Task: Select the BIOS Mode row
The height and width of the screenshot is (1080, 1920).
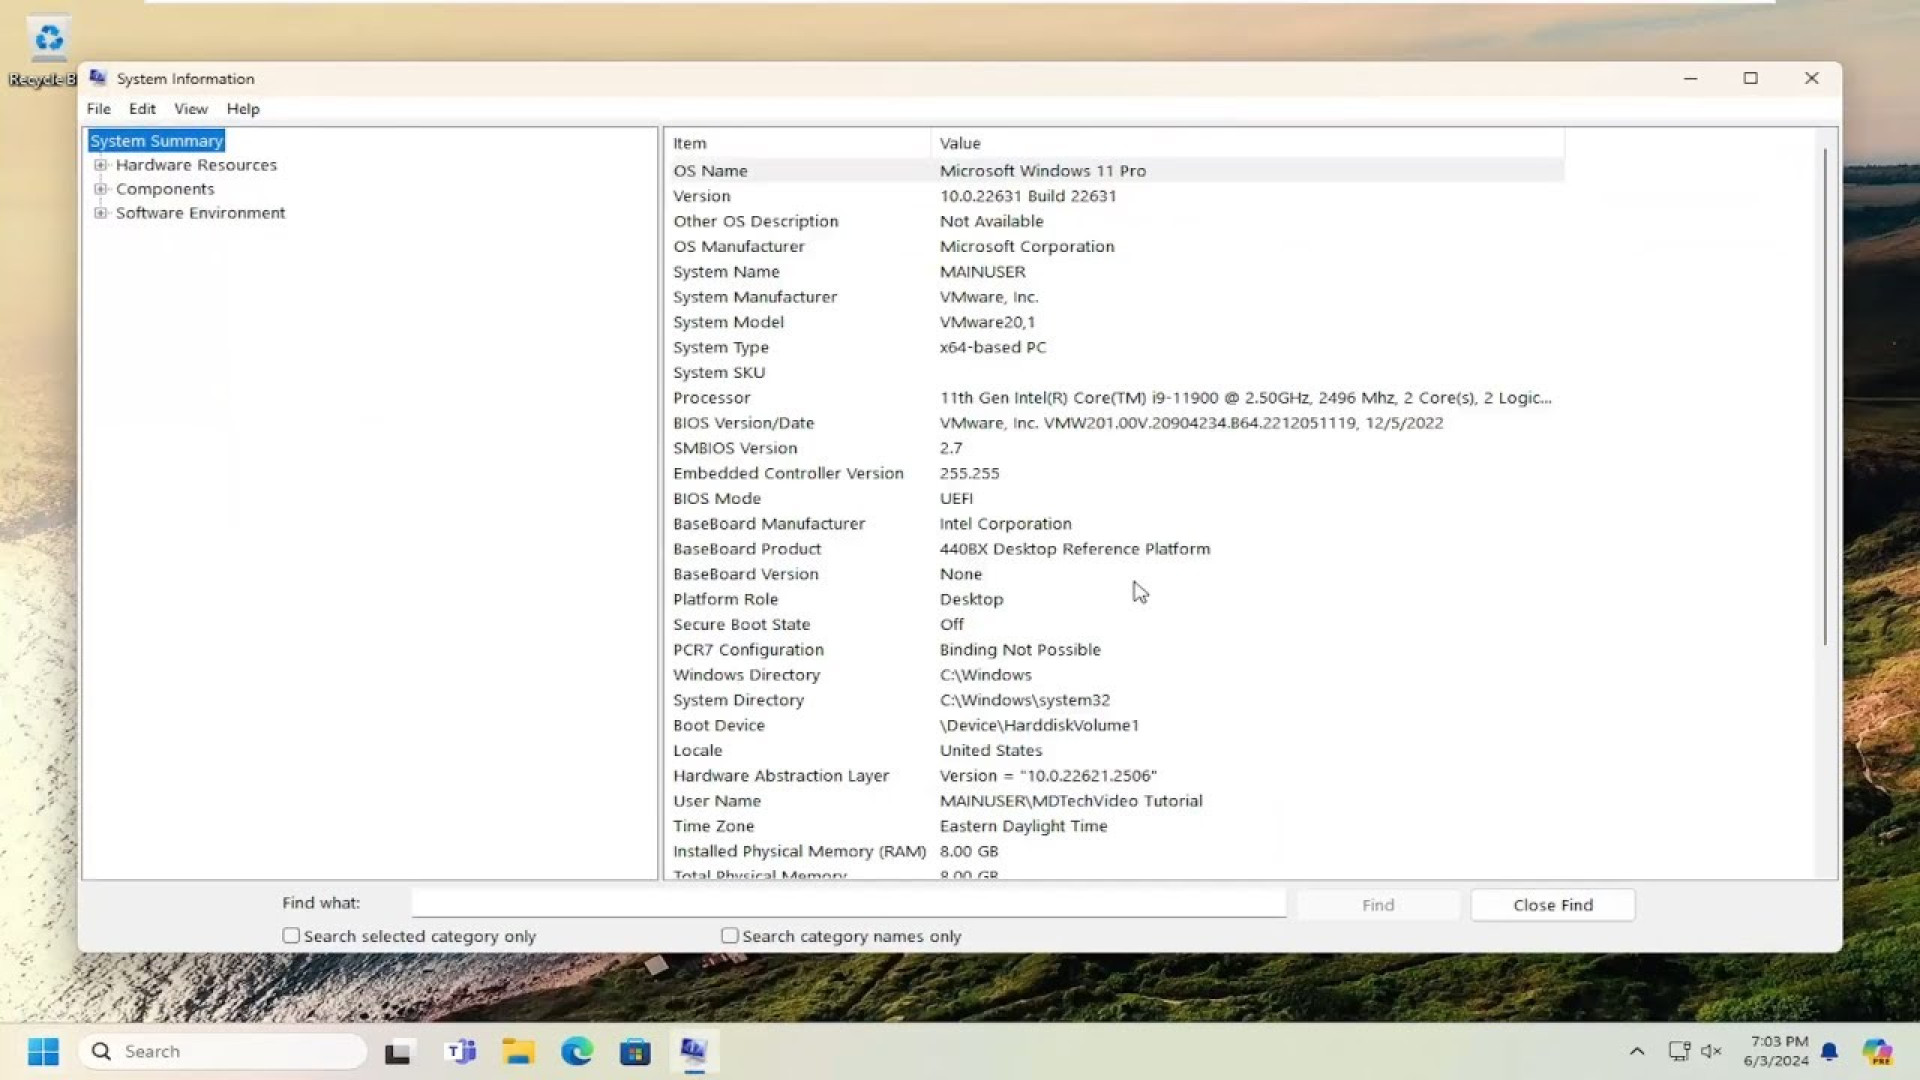Action: [x=1115, y=498]
